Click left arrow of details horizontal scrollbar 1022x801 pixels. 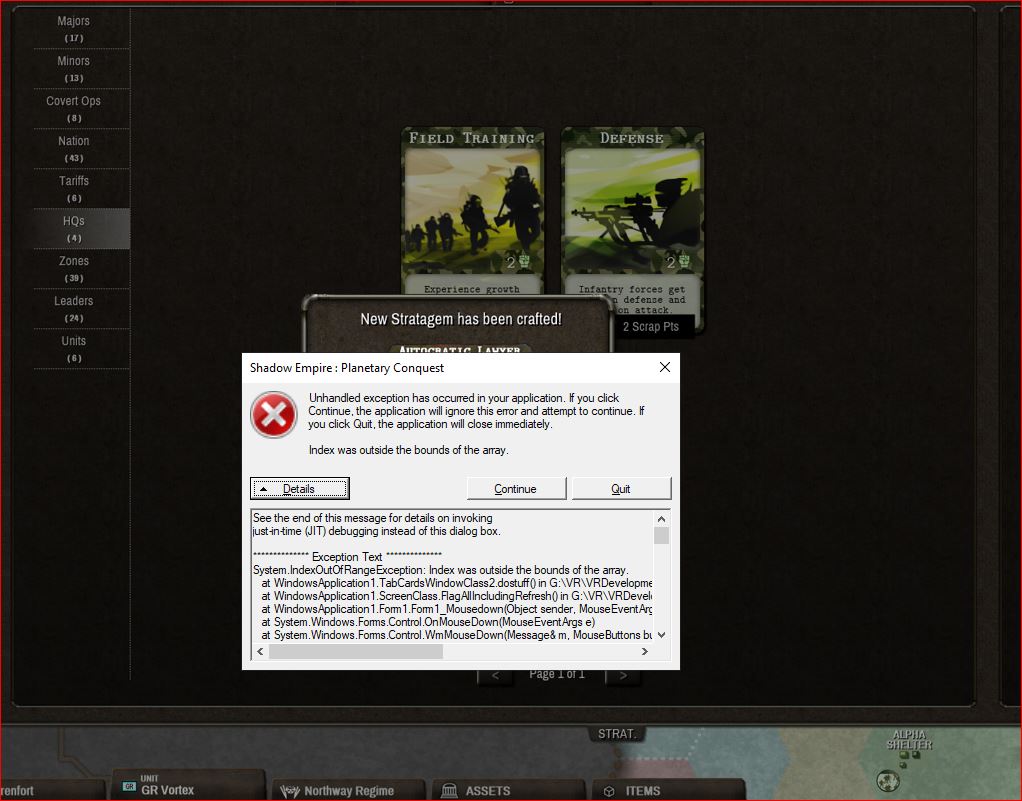click(x=260, y=651)
